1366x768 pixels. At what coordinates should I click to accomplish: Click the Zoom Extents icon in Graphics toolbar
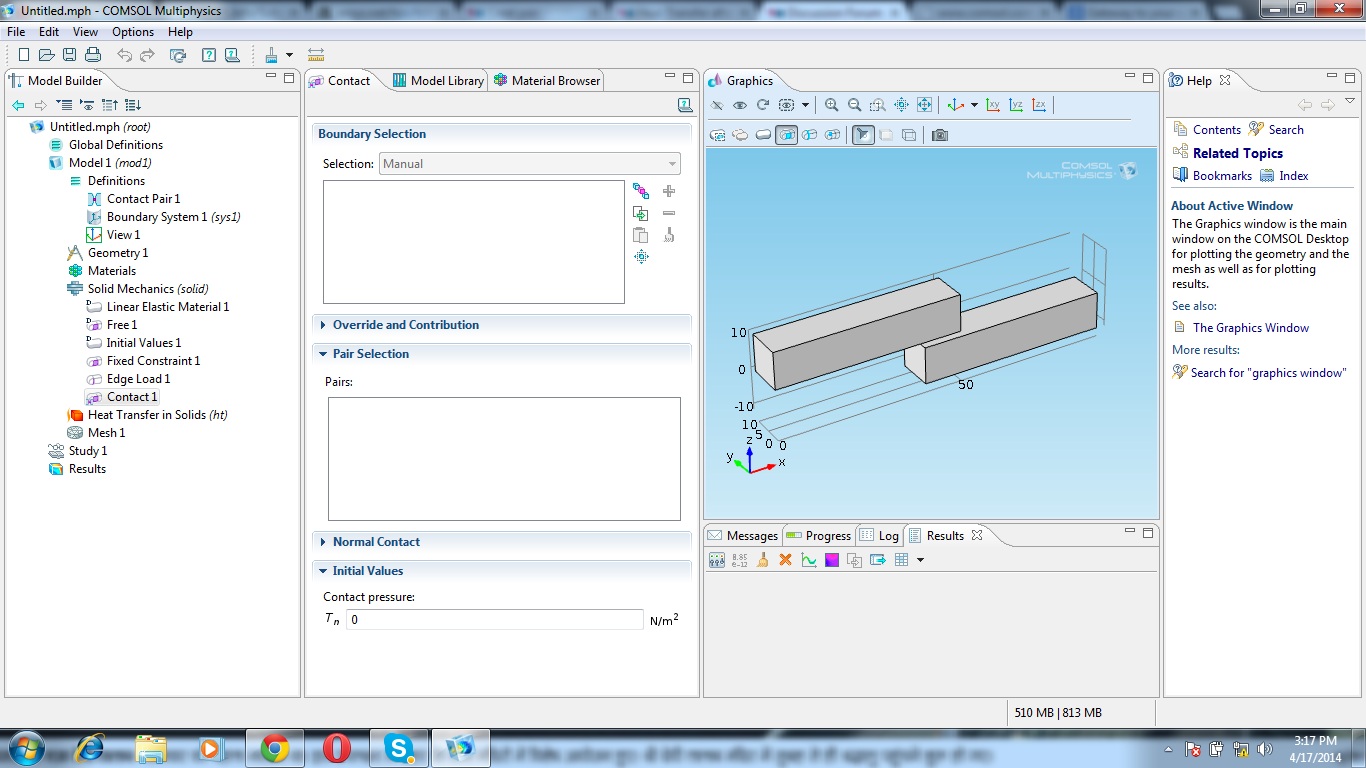point(924,105)
